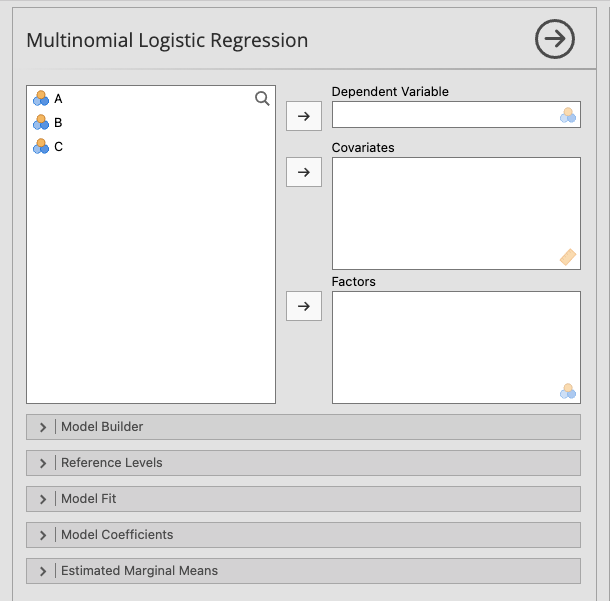Click the run analysis arrow circle icon
The height and width of the screenshot is (601, 610).
555,39
